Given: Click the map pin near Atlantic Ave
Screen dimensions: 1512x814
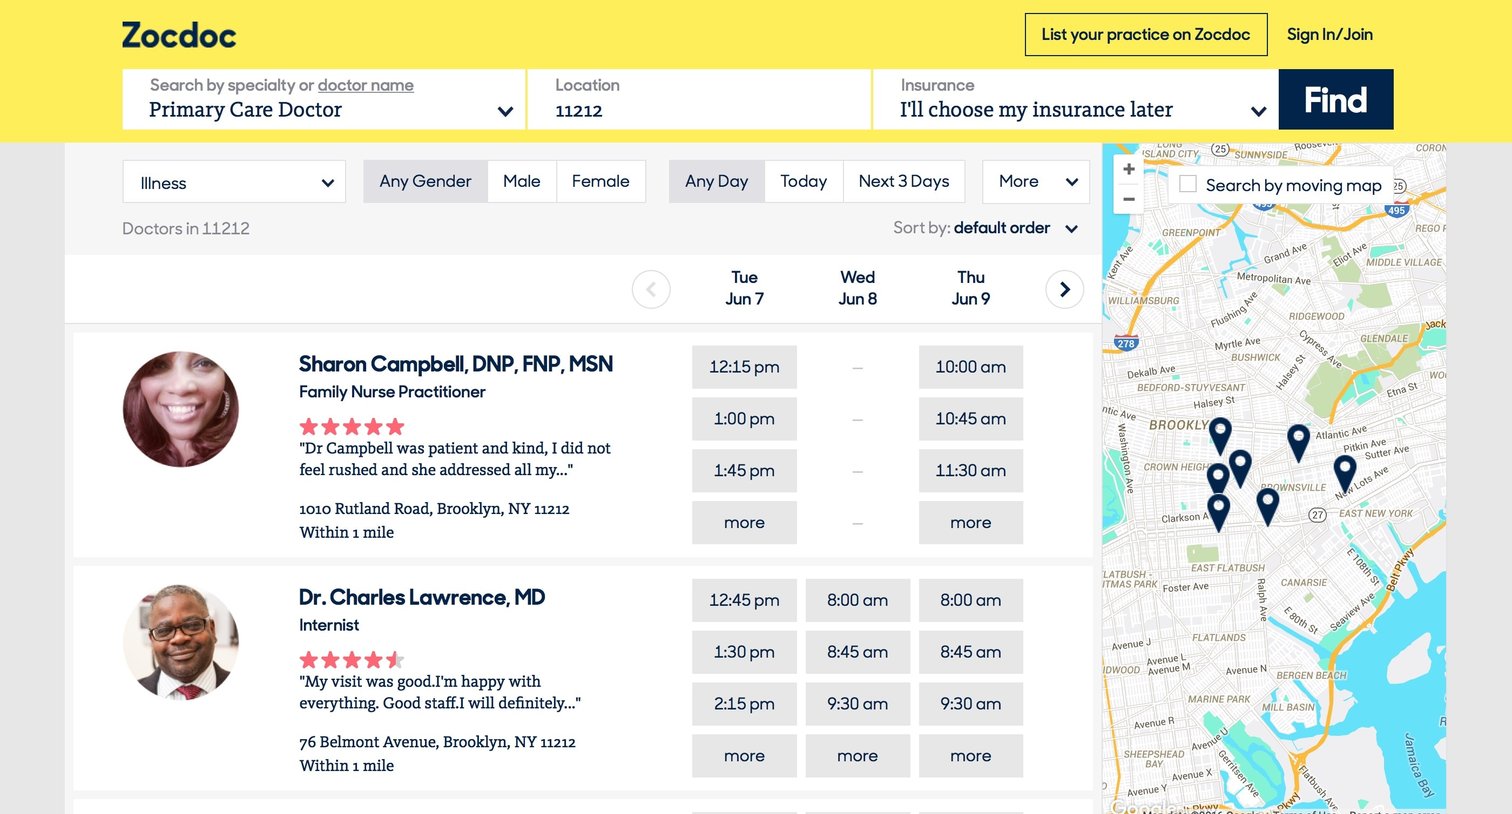Looking at the screenshot, I should click(x=1298, y=441).
